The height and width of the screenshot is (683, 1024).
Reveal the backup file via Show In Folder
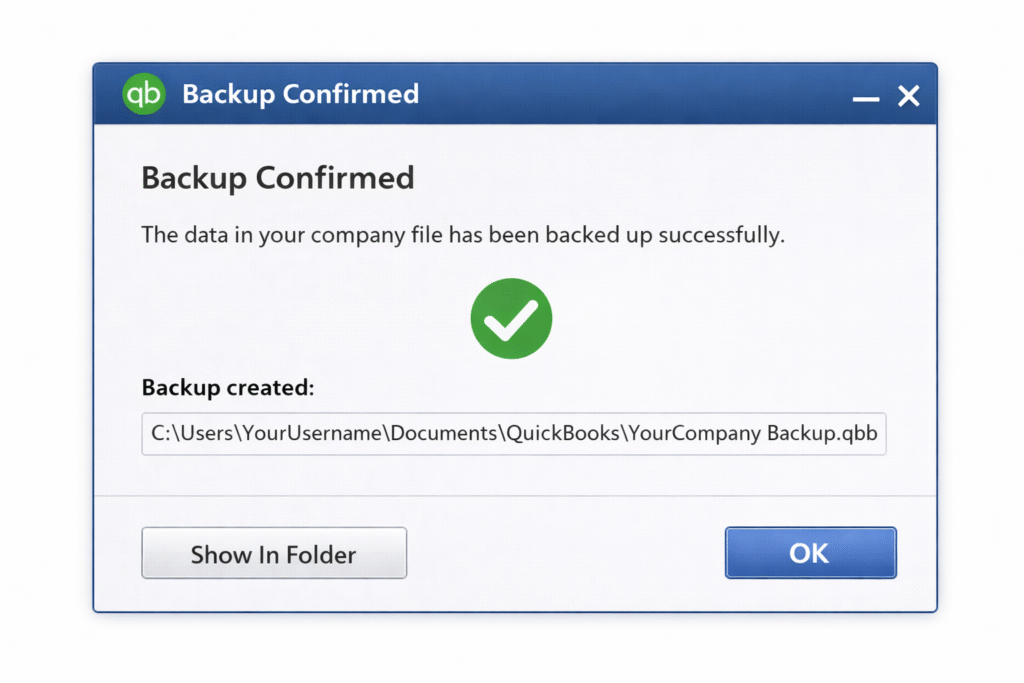pos(273,553)
